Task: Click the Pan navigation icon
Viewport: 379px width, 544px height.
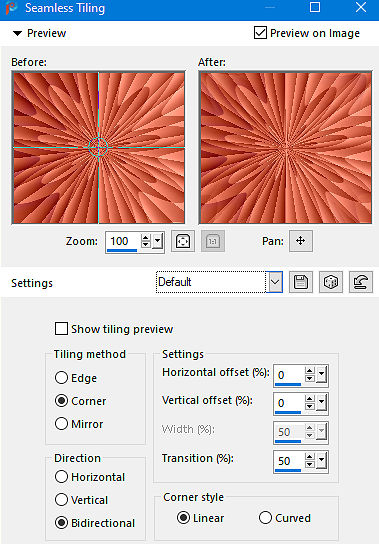Action: [x=301, y=241]
